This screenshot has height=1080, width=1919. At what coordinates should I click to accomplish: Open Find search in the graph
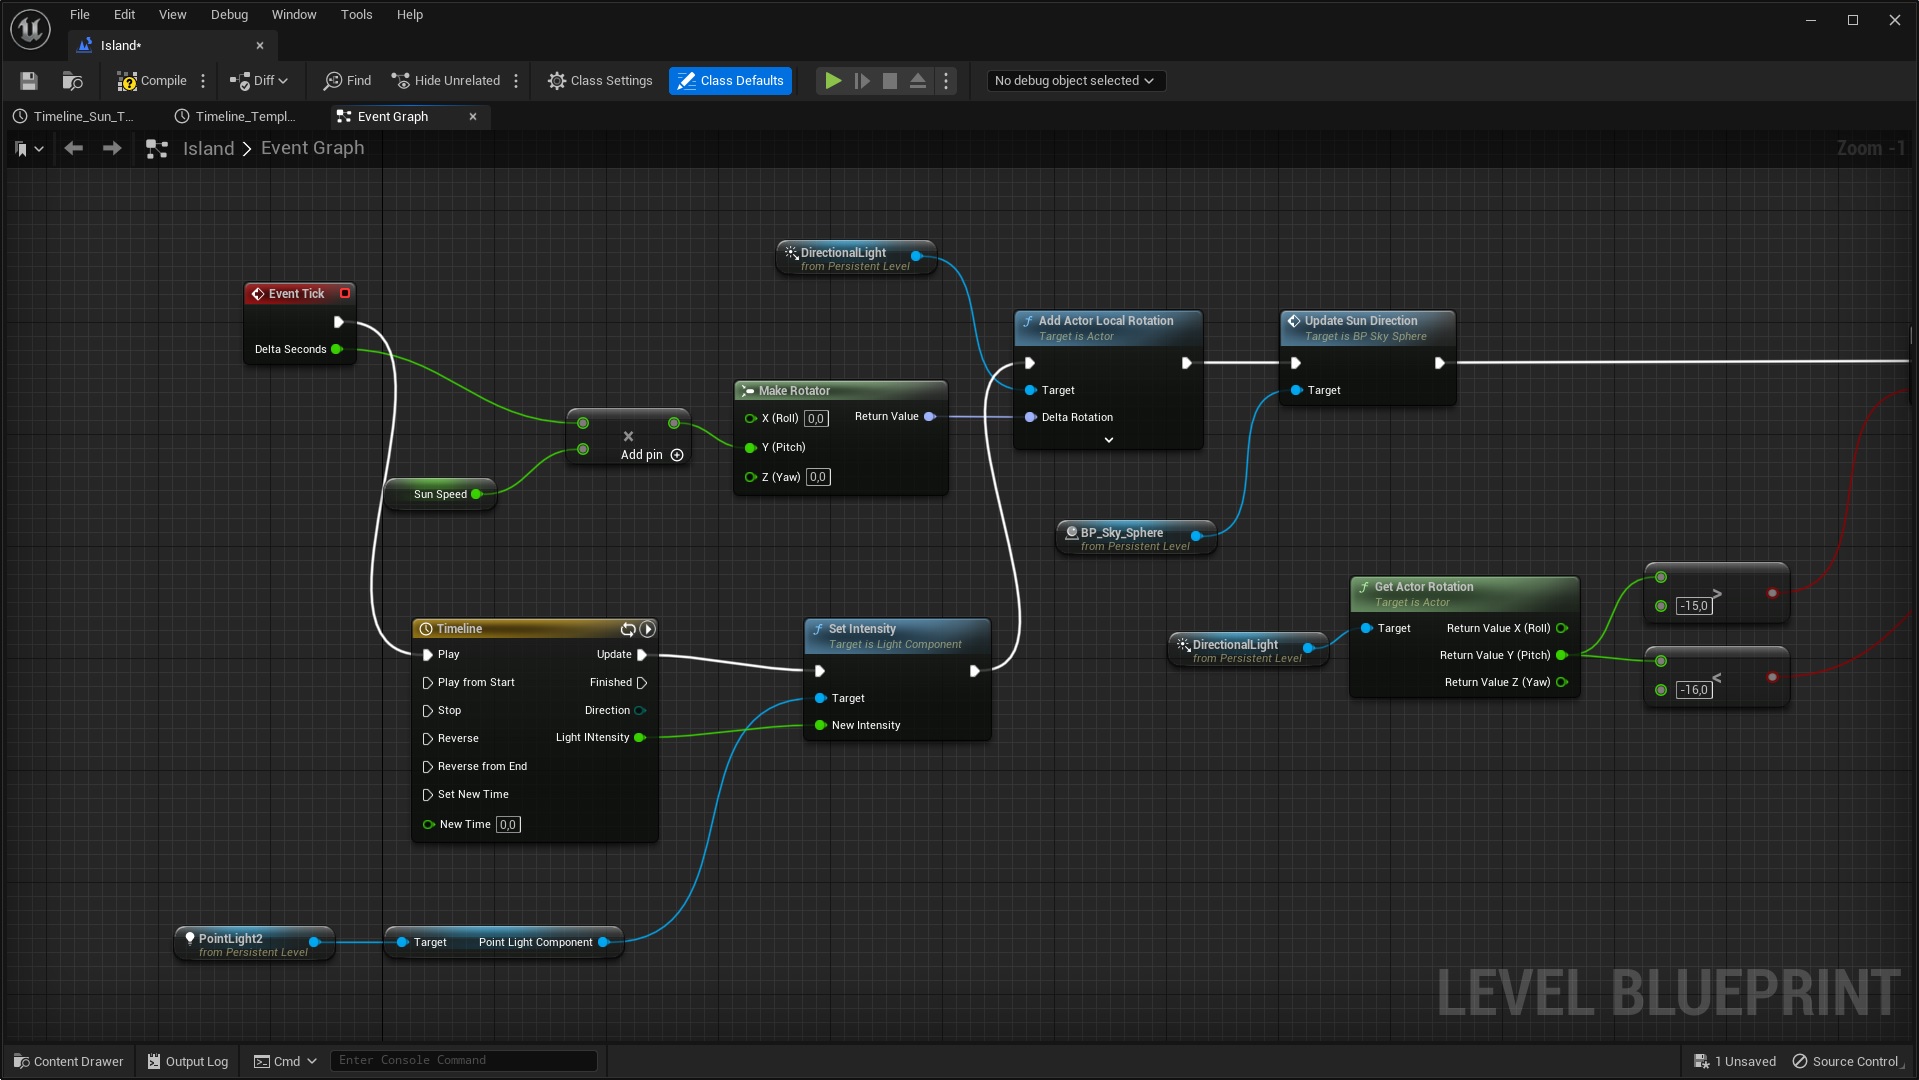346,80
